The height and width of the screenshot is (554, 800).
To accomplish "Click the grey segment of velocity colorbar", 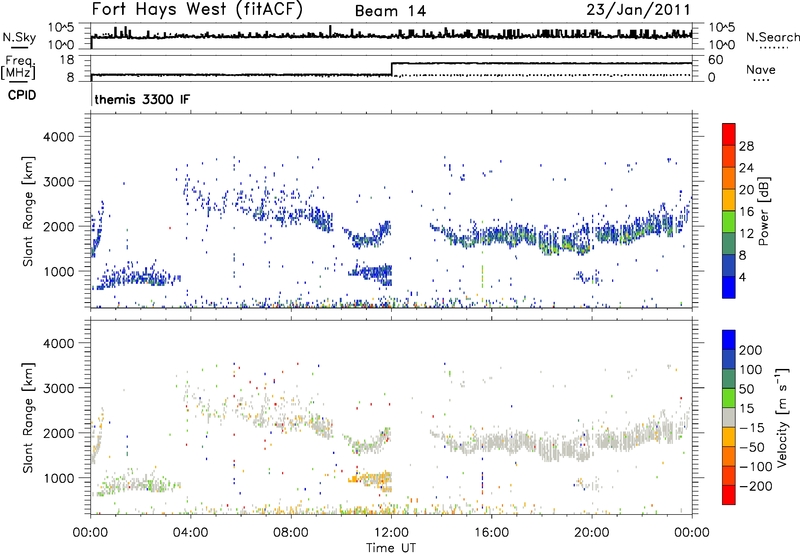I will point(729,417).
